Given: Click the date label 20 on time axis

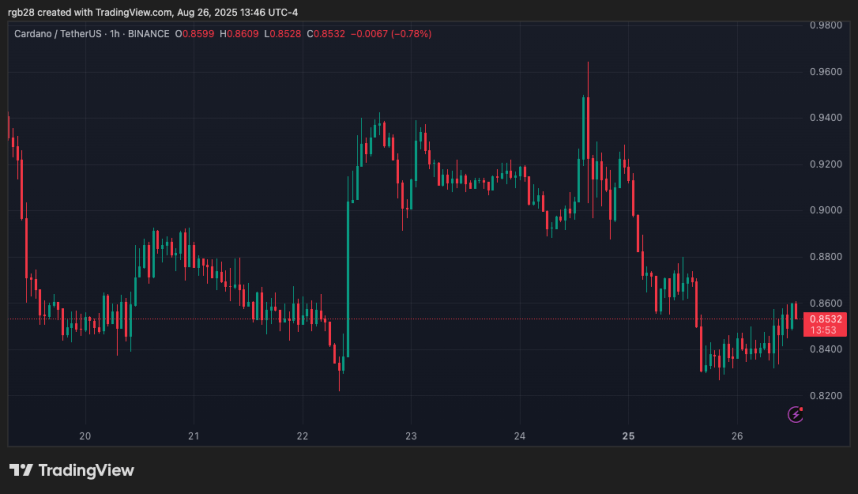Looking at the screenshot, I should point(85,436).
